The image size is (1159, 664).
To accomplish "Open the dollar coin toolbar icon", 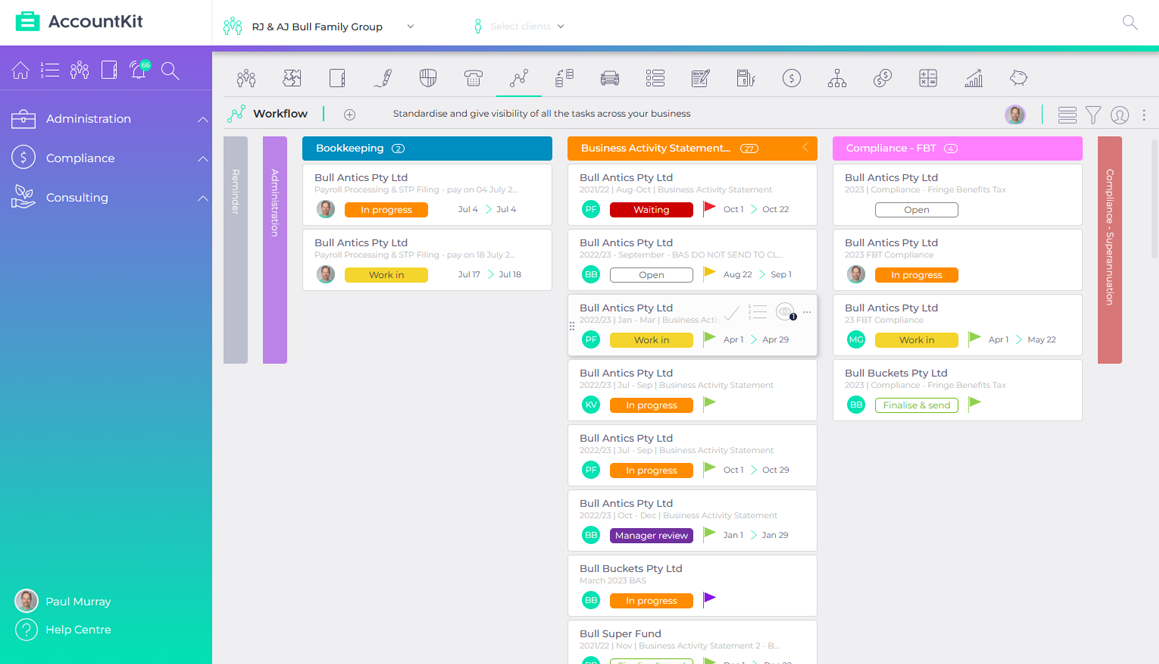I will (x=792, y=78).
